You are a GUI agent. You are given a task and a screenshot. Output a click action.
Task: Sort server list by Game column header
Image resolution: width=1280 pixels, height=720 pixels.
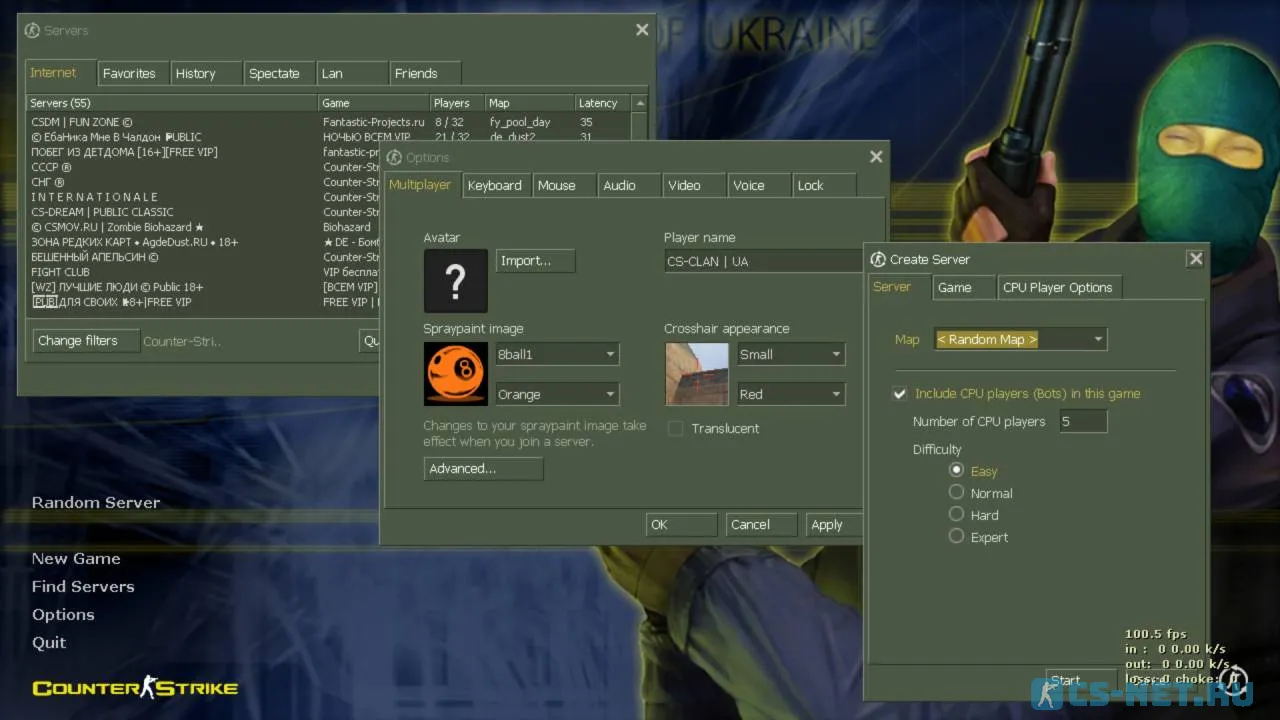[x=374, y=103]
